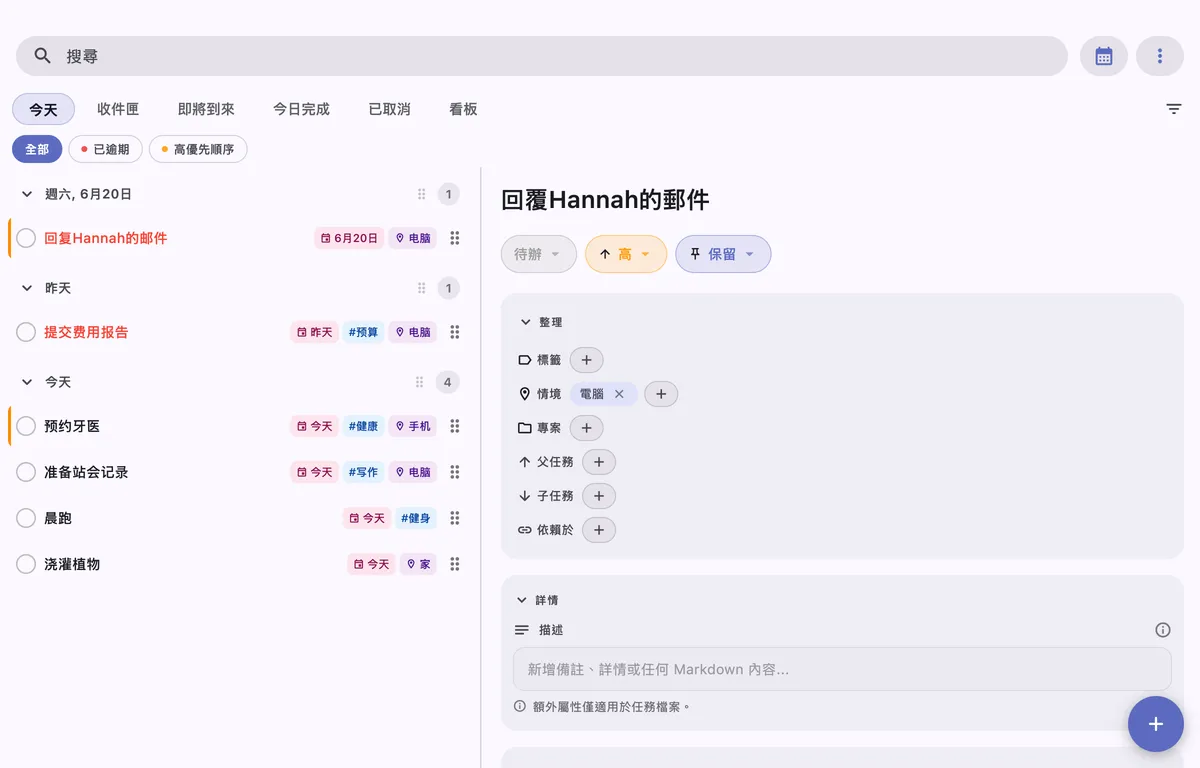1200x768 pixels.
Task: Click the title 回覆Hannah的郵件
Action: [x=605, y=200]
